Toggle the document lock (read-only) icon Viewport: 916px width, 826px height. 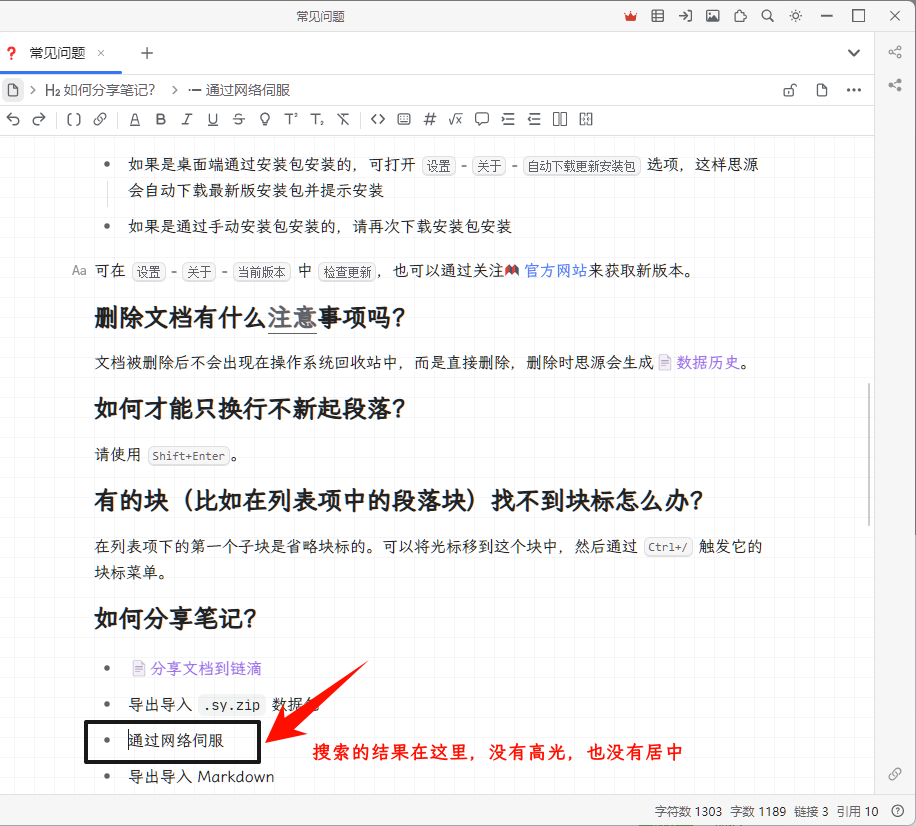pos(790,90)
